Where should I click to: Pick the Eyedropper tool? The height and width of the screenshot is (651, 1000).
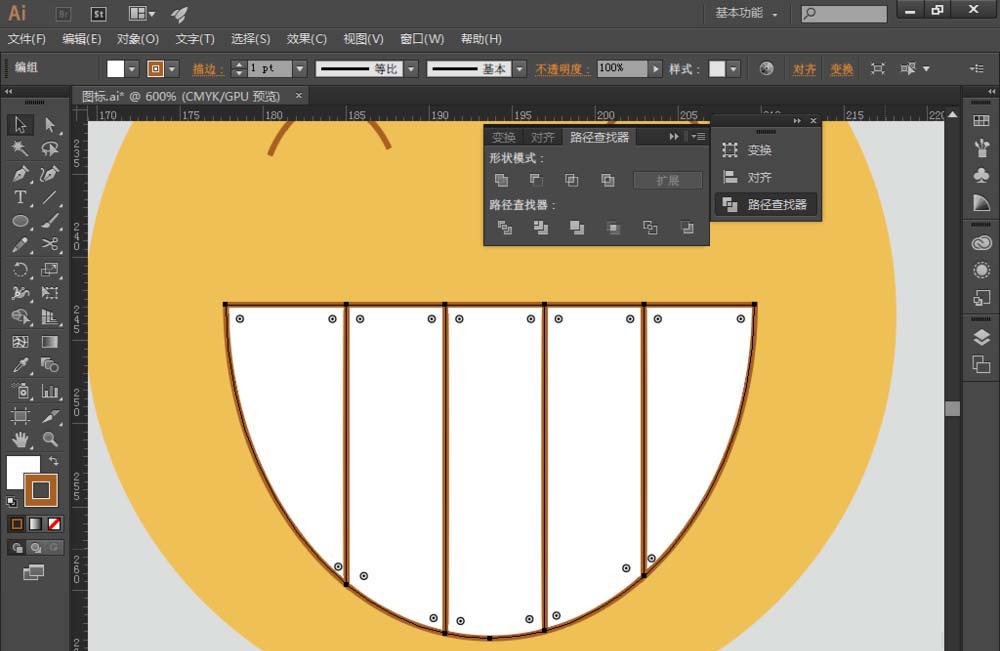pos(20,365)
